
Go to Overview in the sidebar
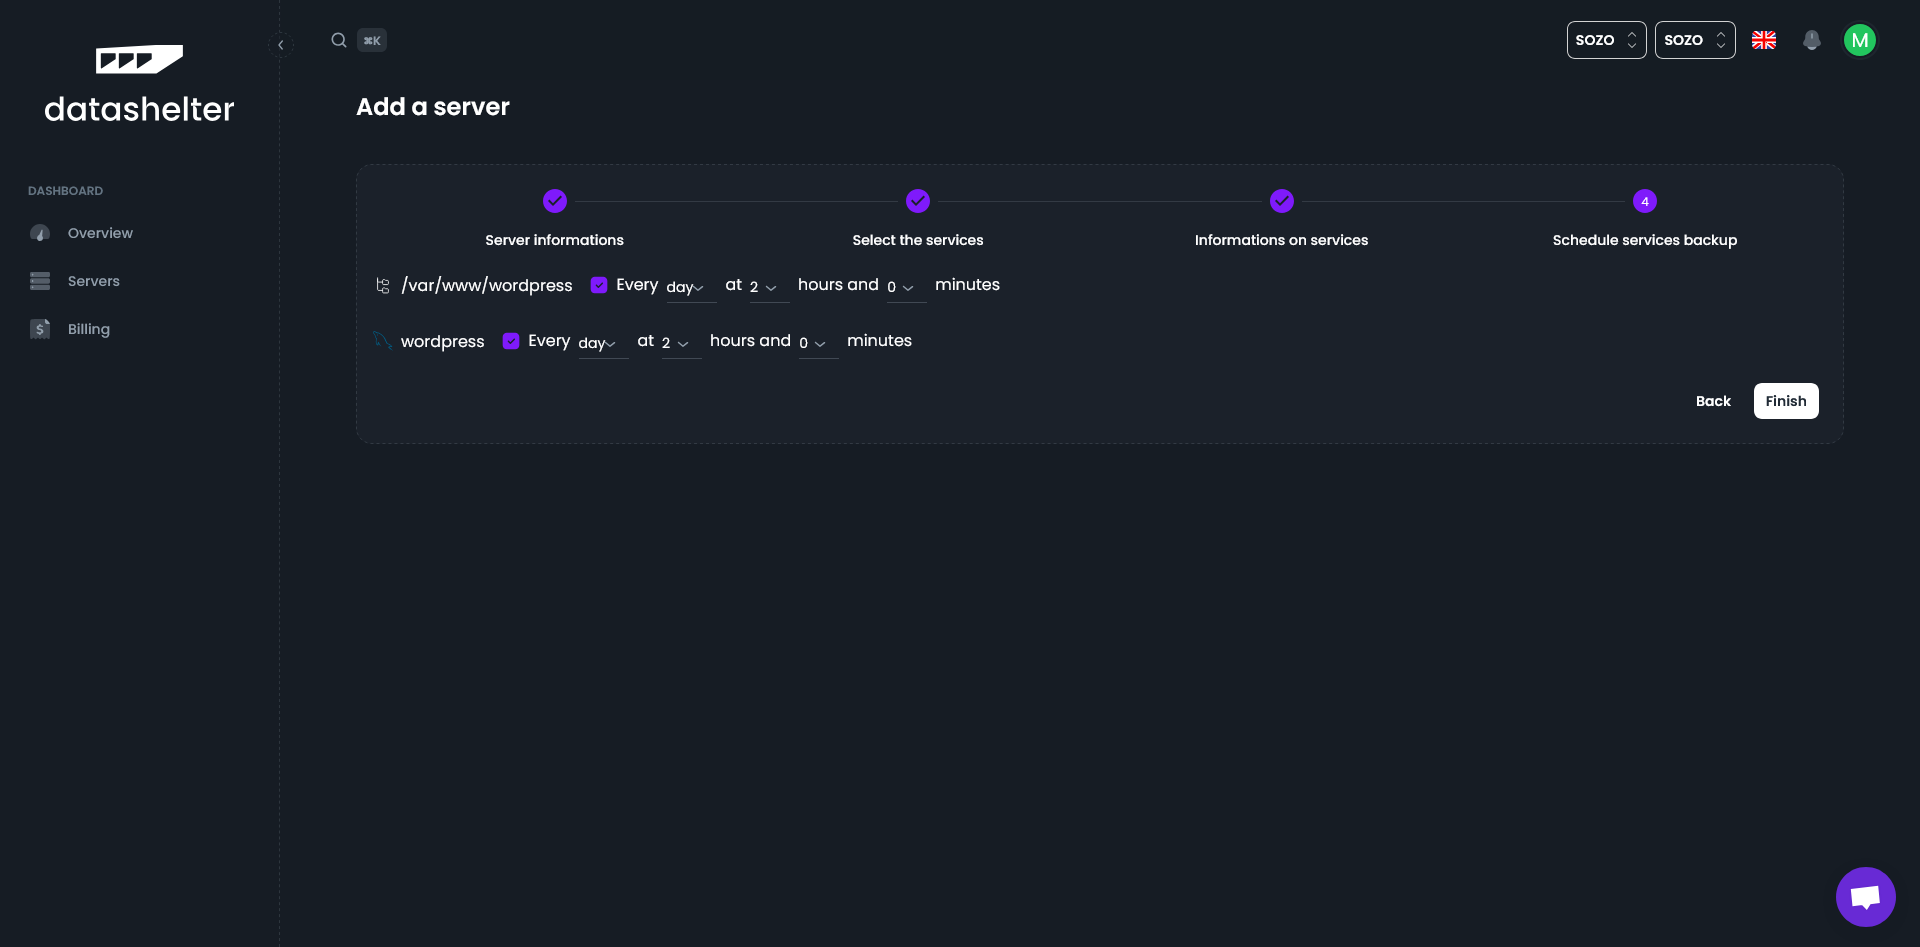[x=100, y=233]
